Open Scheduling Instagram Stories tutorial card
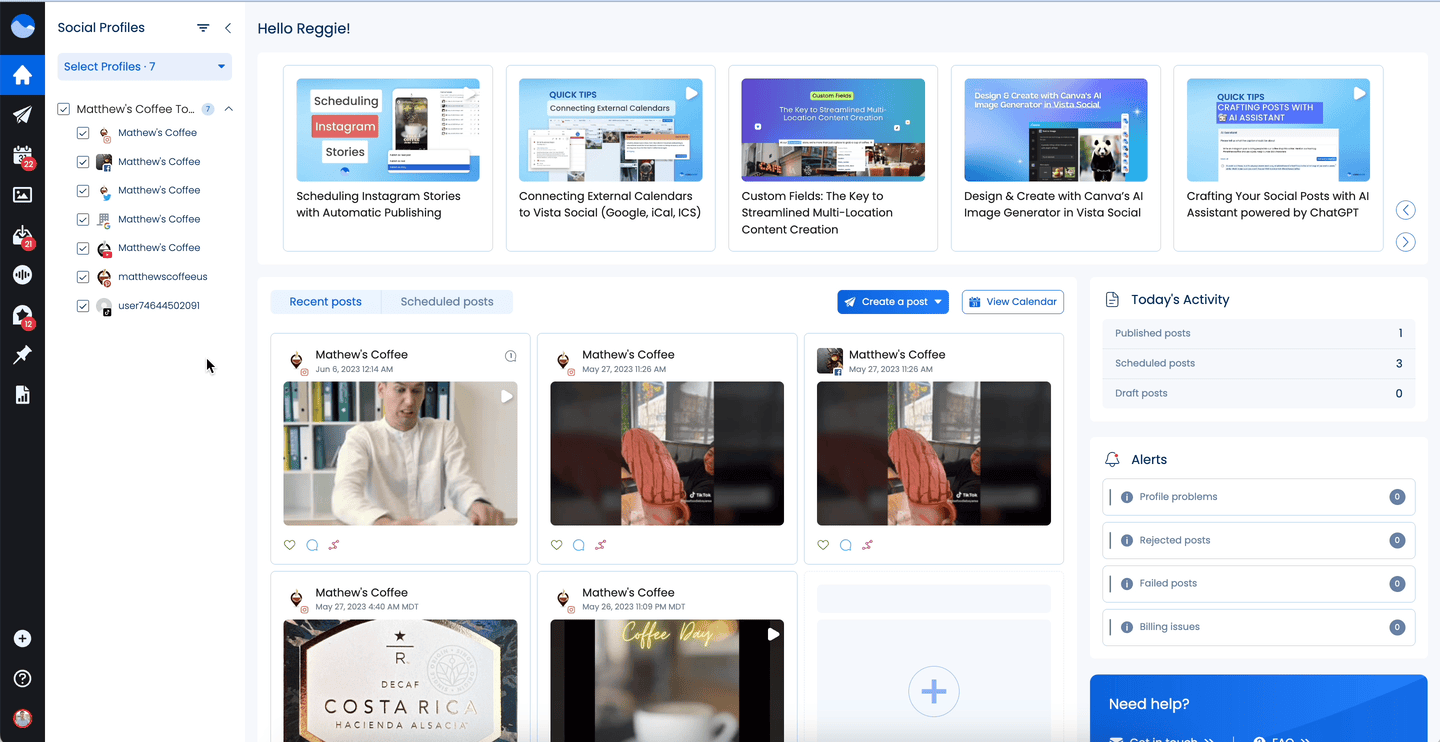 click(x=388, y=158)
